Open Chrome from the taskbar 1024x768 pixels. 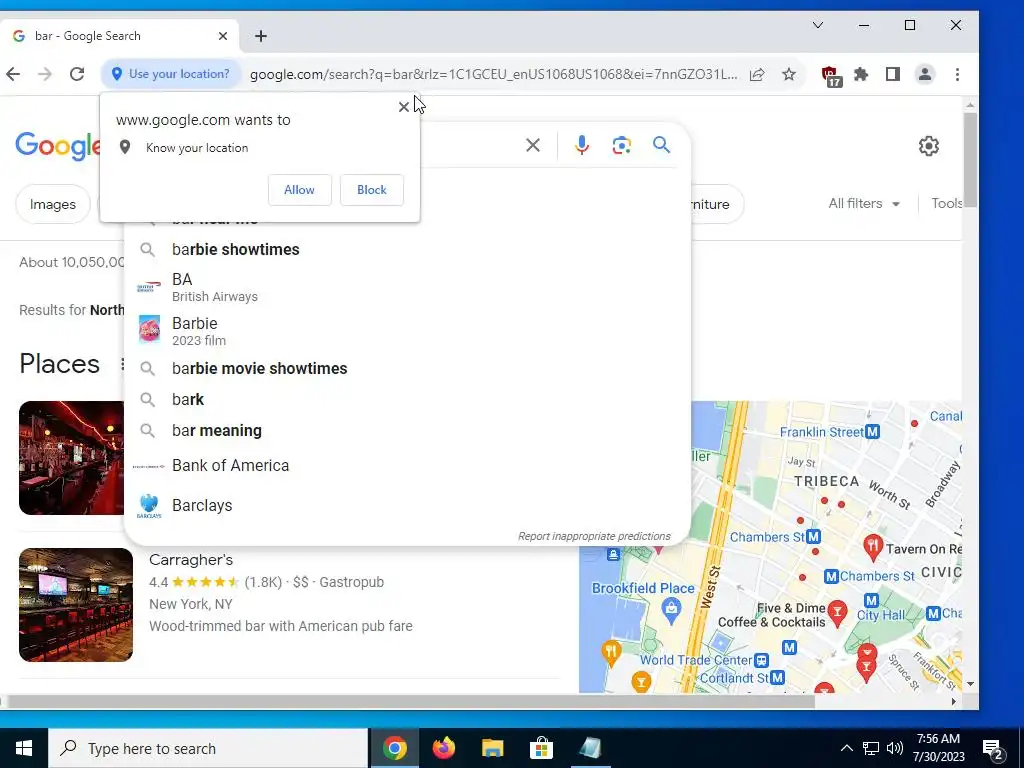pyautogui.click(x=394, y=748)
